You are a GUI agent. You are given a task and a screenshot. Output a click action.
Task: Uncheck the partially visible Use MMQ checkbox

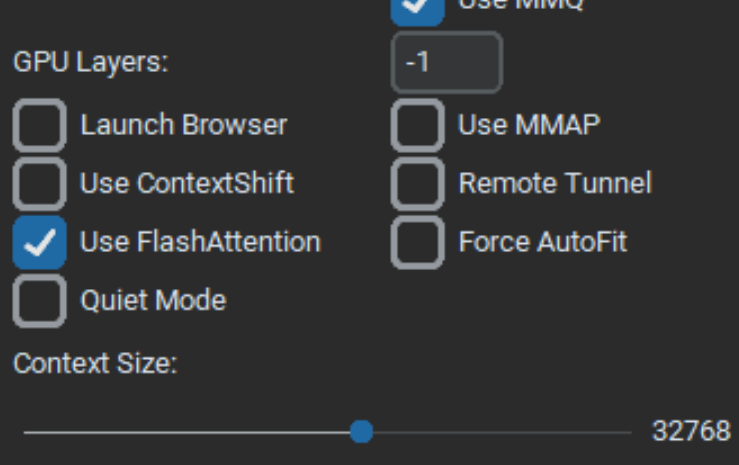pyautogui.click(x=418, y=10)
